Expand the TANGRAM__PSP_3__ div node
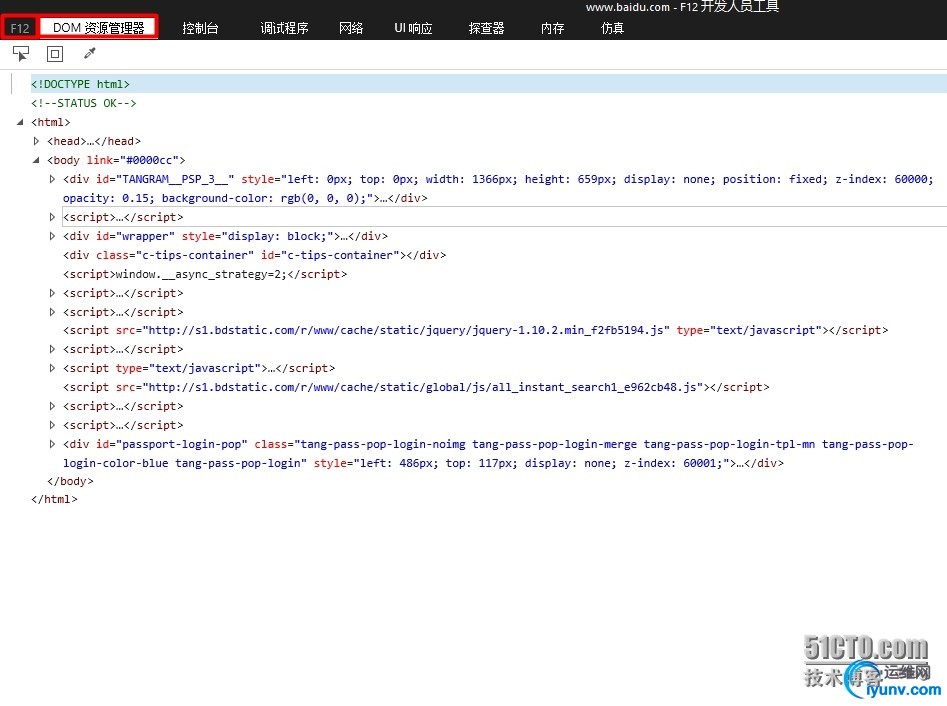The height and width of the screenshot is (706, 947). click(52, 179)
